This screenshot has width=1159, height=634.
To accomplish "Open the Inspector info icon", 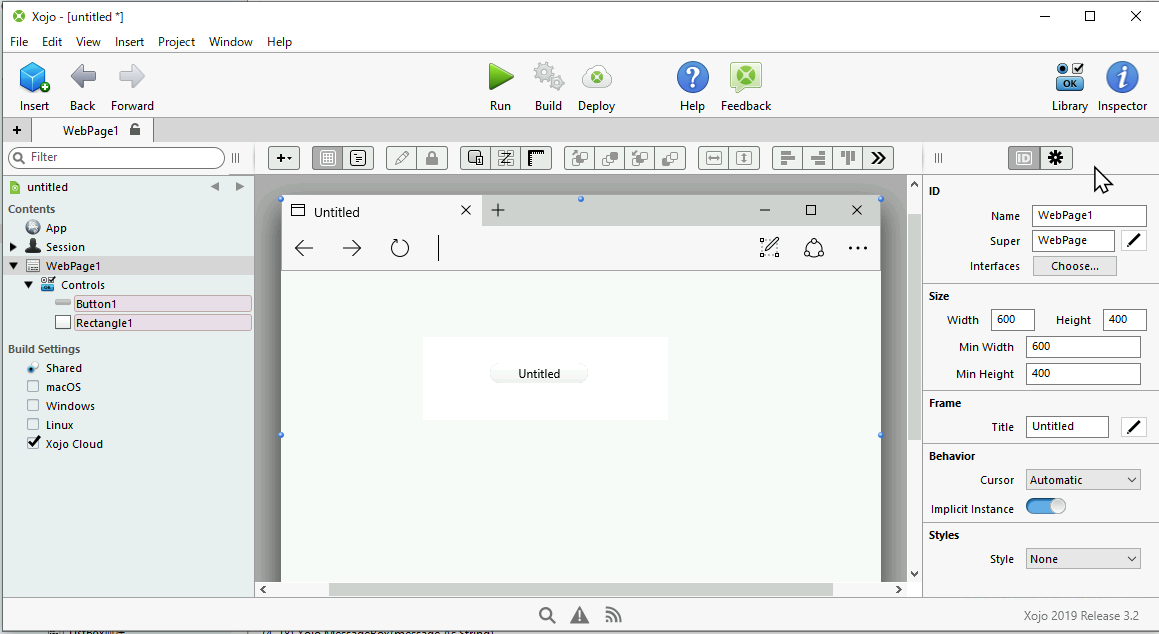I will 1122,77.
